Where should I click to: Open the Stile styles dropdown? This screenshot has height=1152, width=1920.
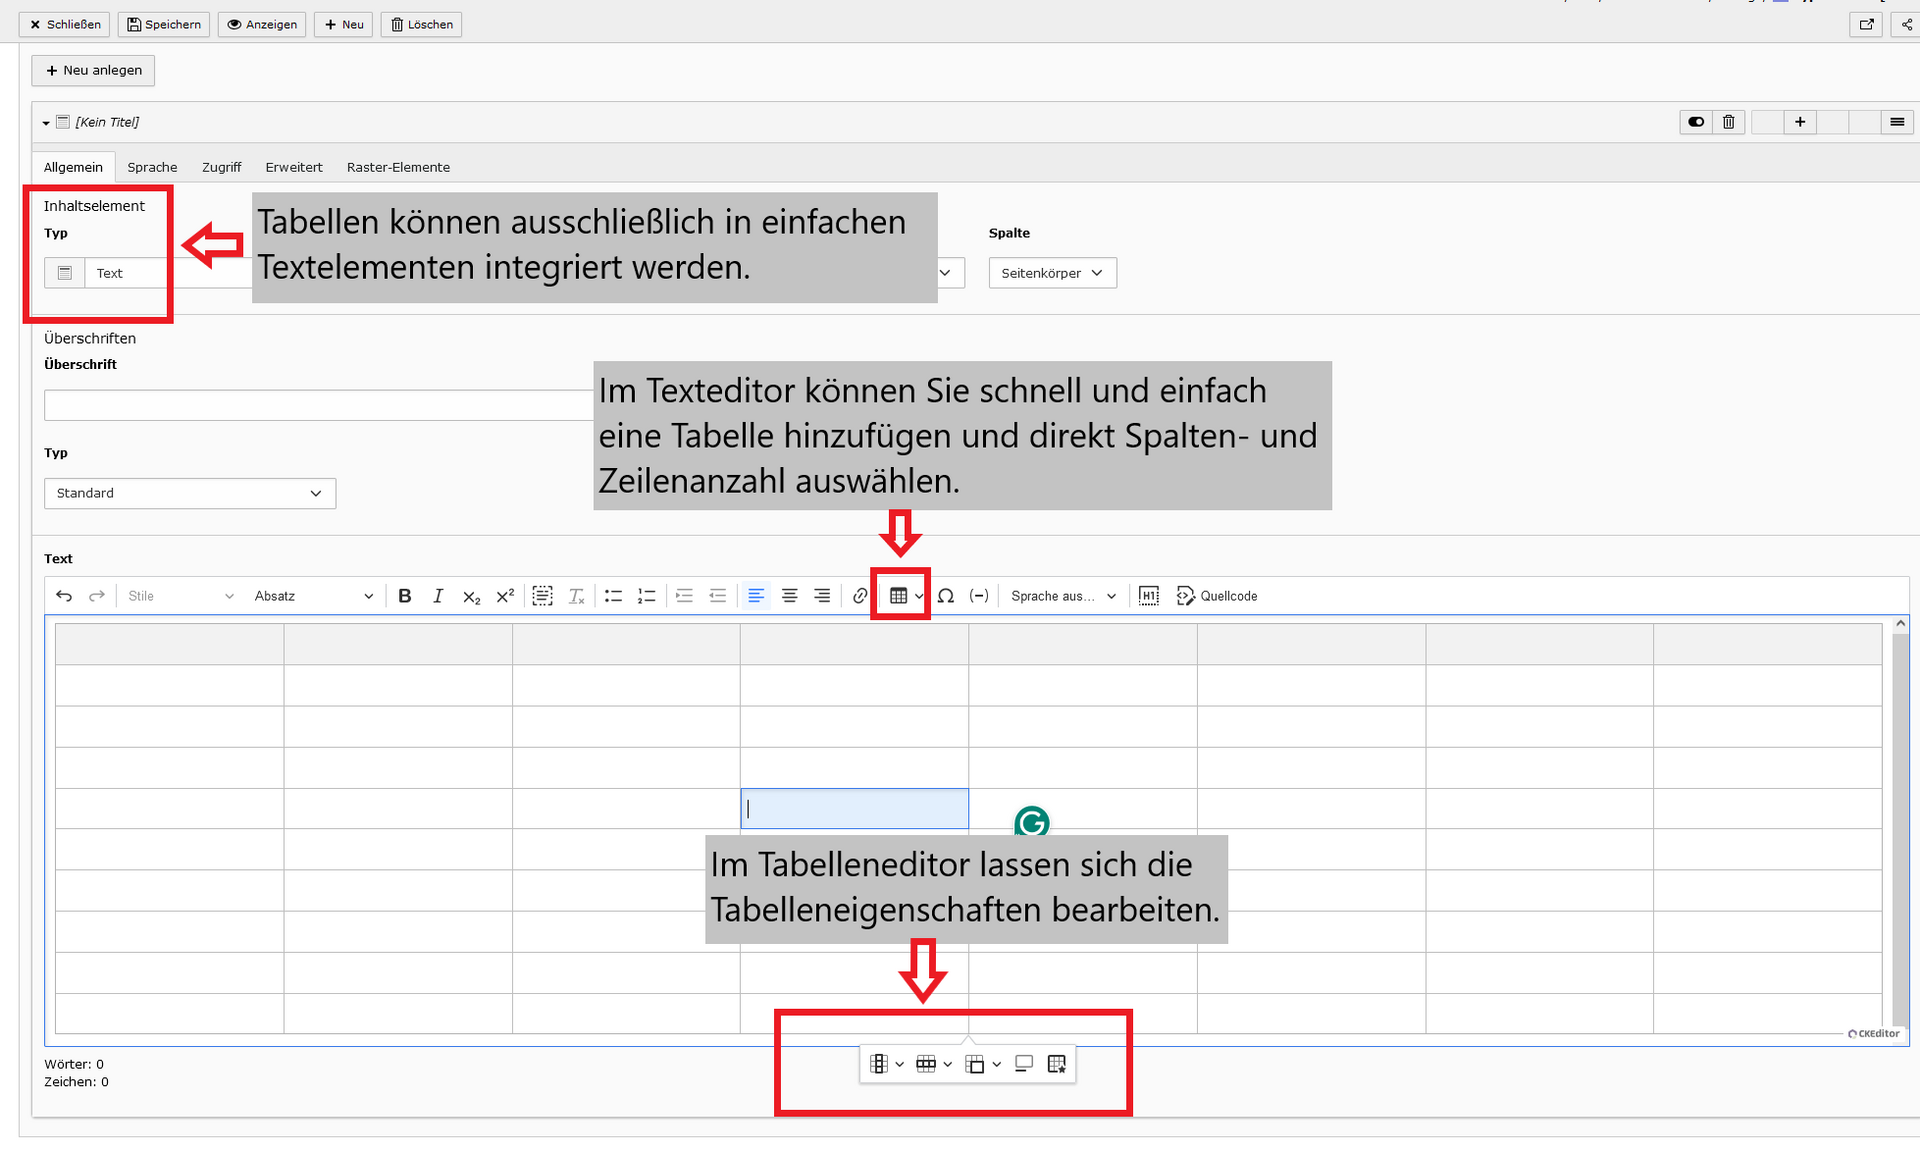coord(180,596)
